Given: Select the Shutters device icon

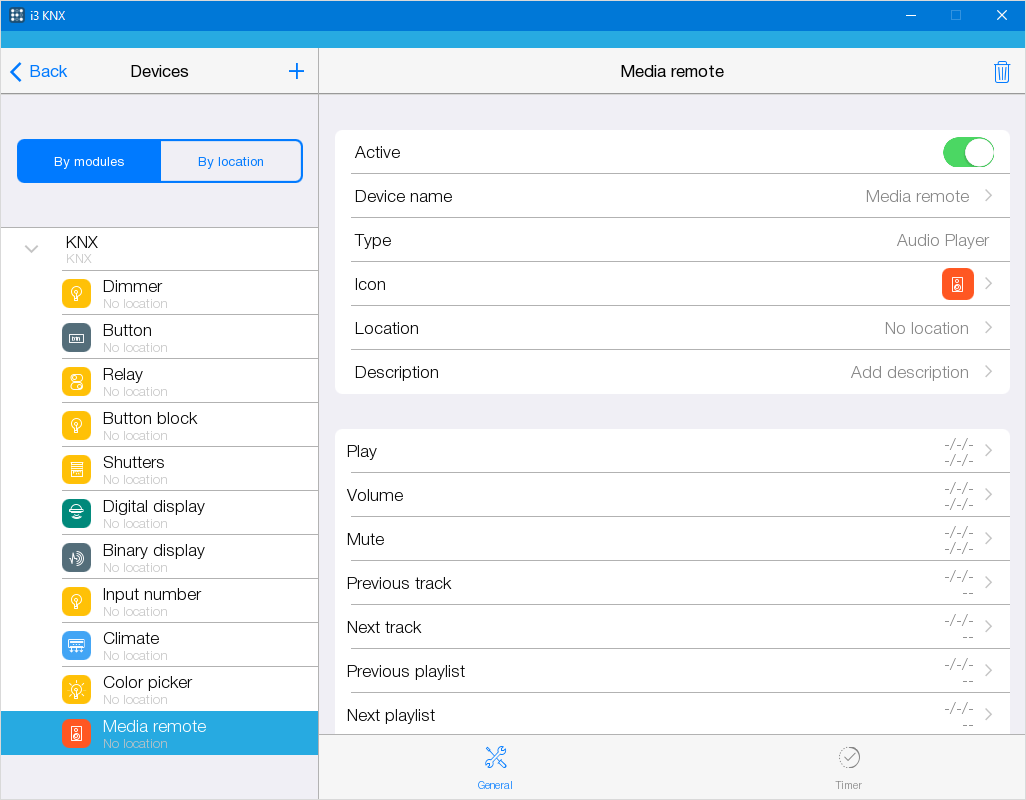Looking at the screenshot, I should click(76, 470).
